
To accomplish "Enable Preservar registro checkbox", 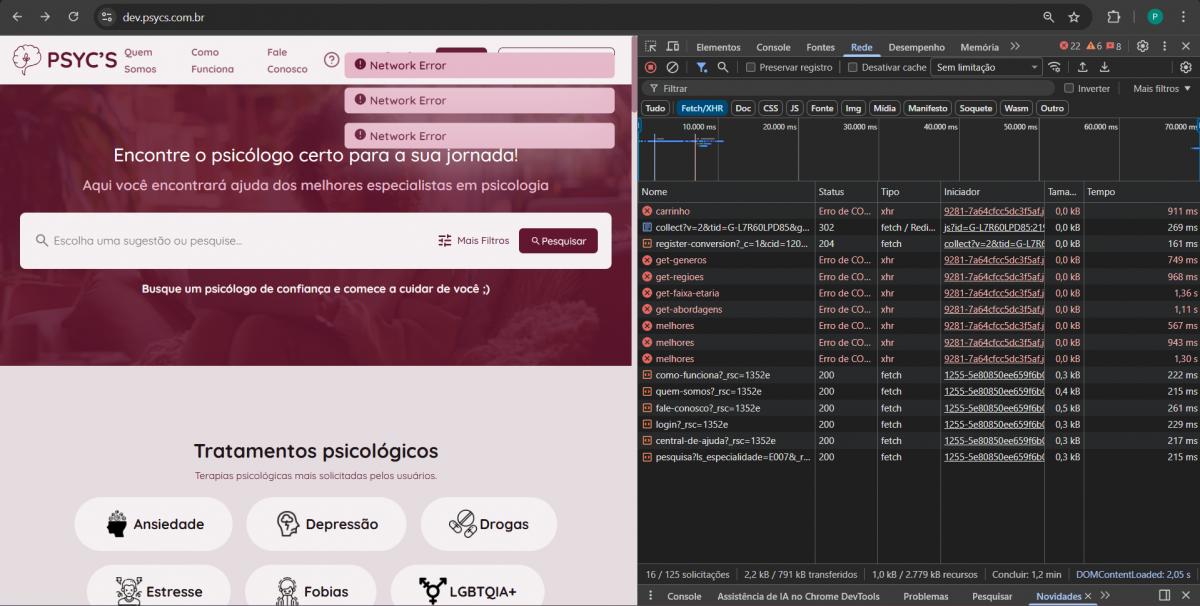I will point(751,67).
